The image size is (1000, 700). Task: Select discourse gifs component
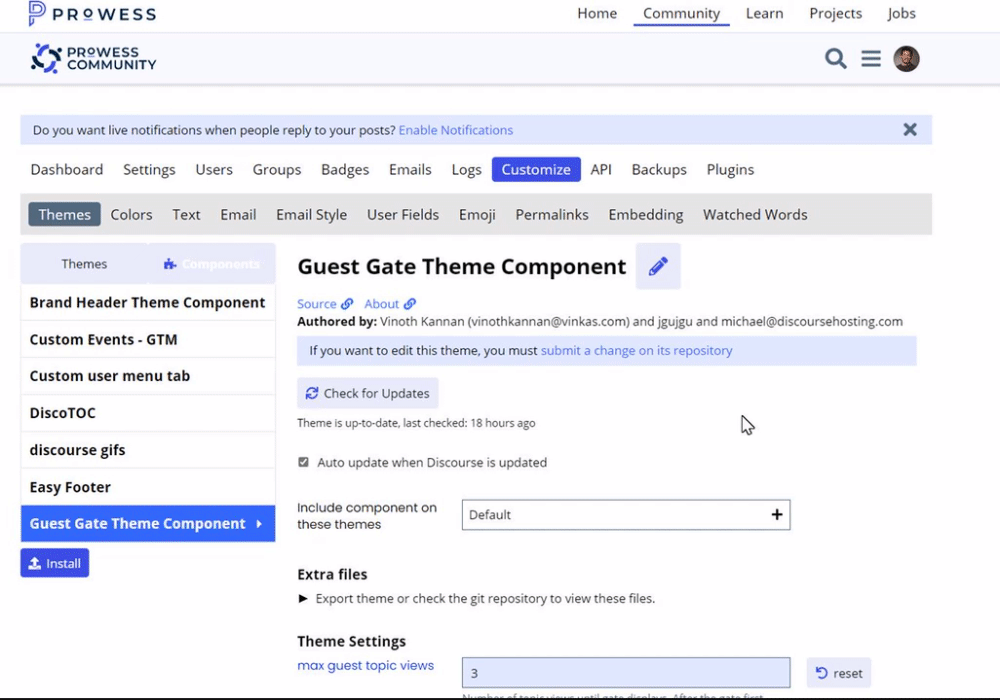(x=148, y=450)
